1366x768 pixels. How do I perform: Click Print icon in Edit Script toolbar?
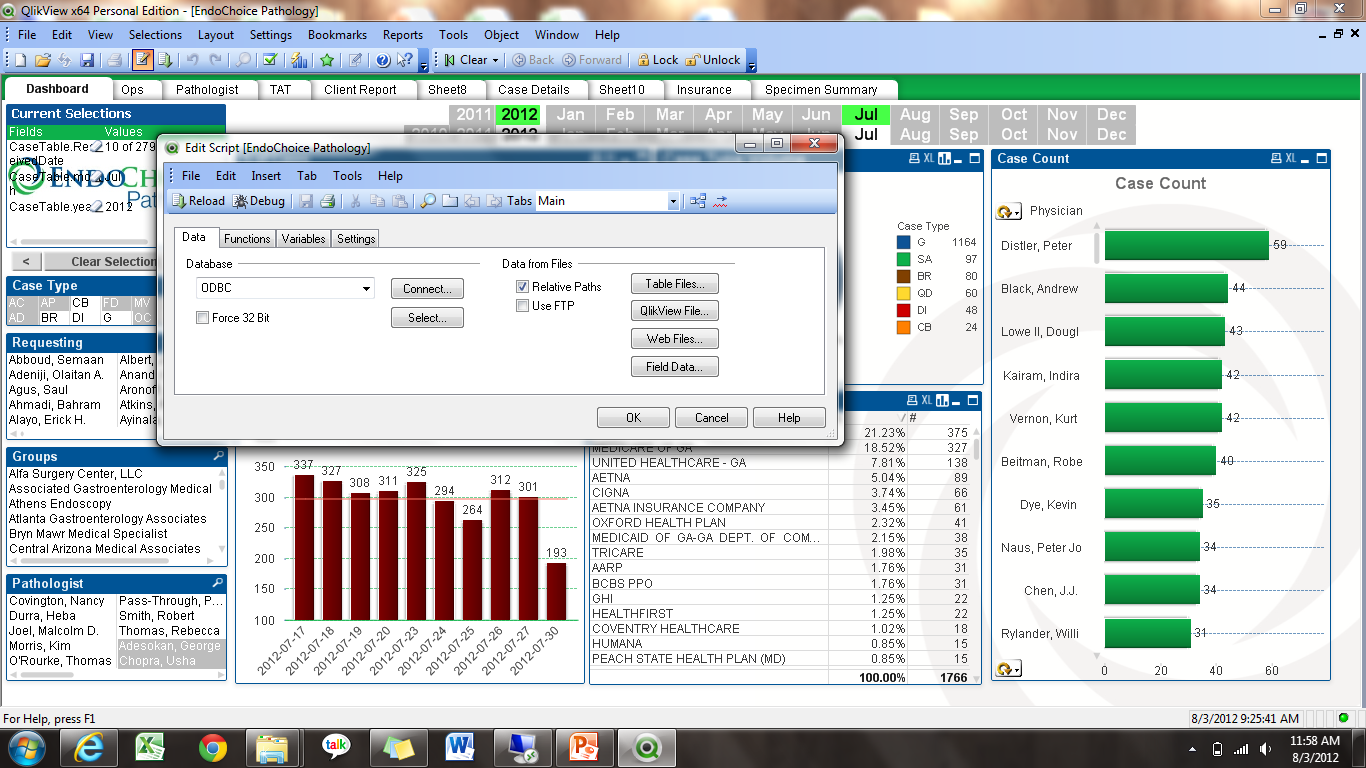click(x=327, y=201)
